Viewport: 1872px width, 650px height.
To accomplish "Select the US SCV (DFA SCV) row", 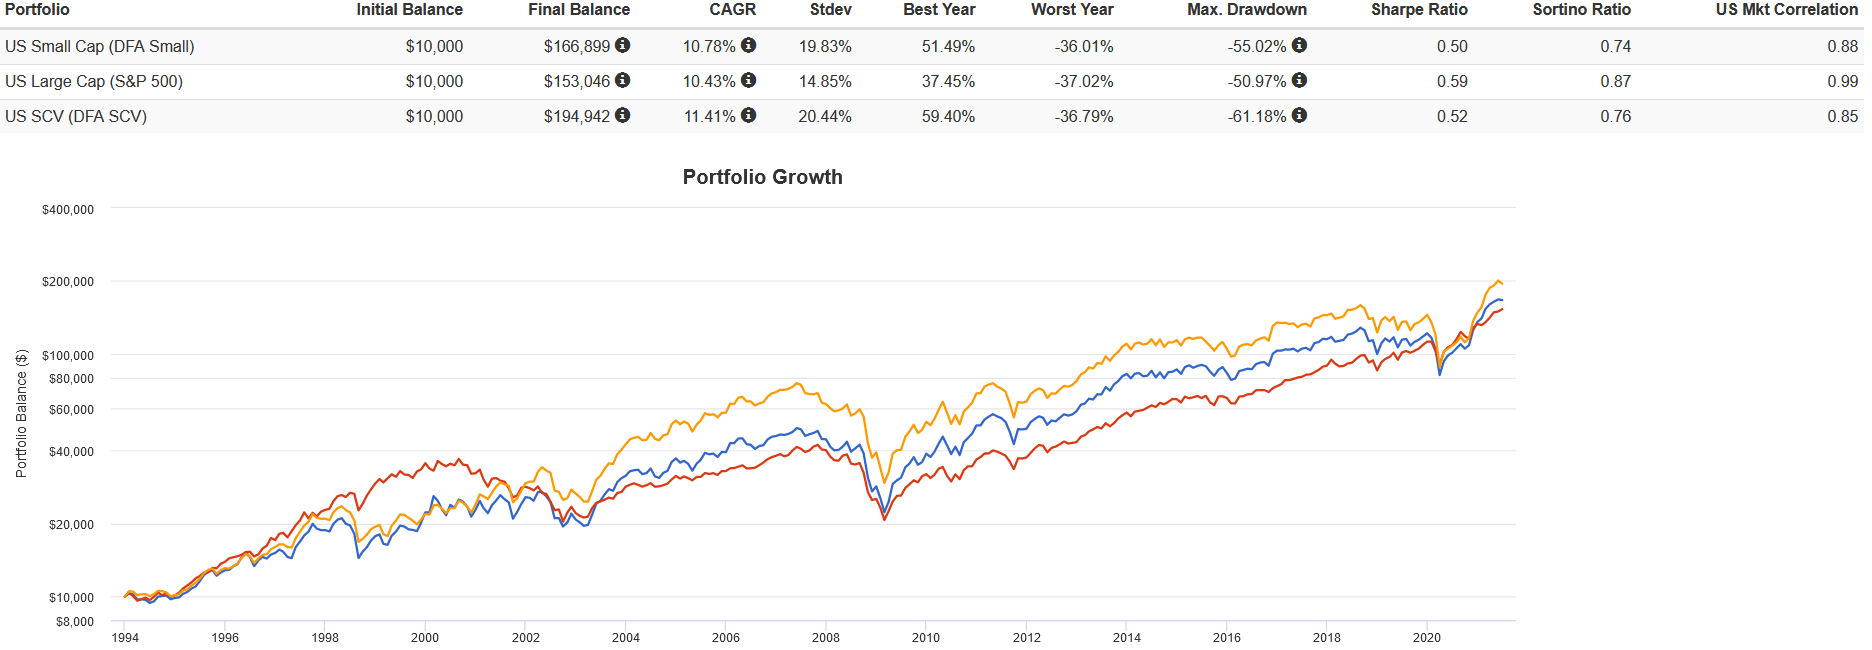I will click(x=76, y=117).
